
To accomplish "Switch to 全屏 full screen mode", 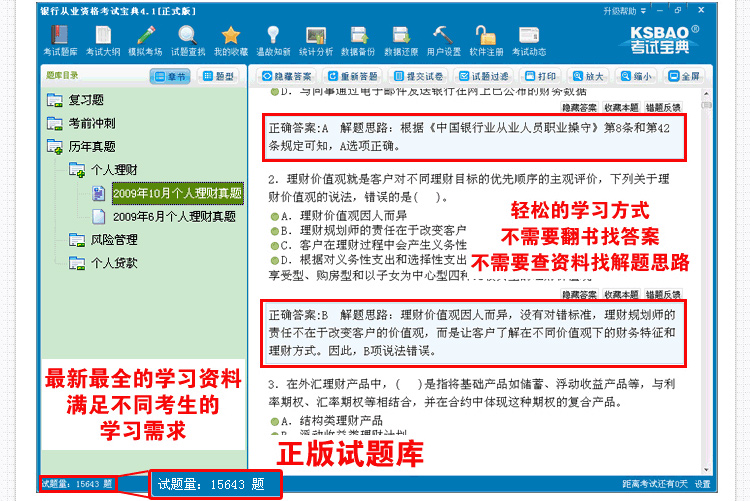I will 684,76.
